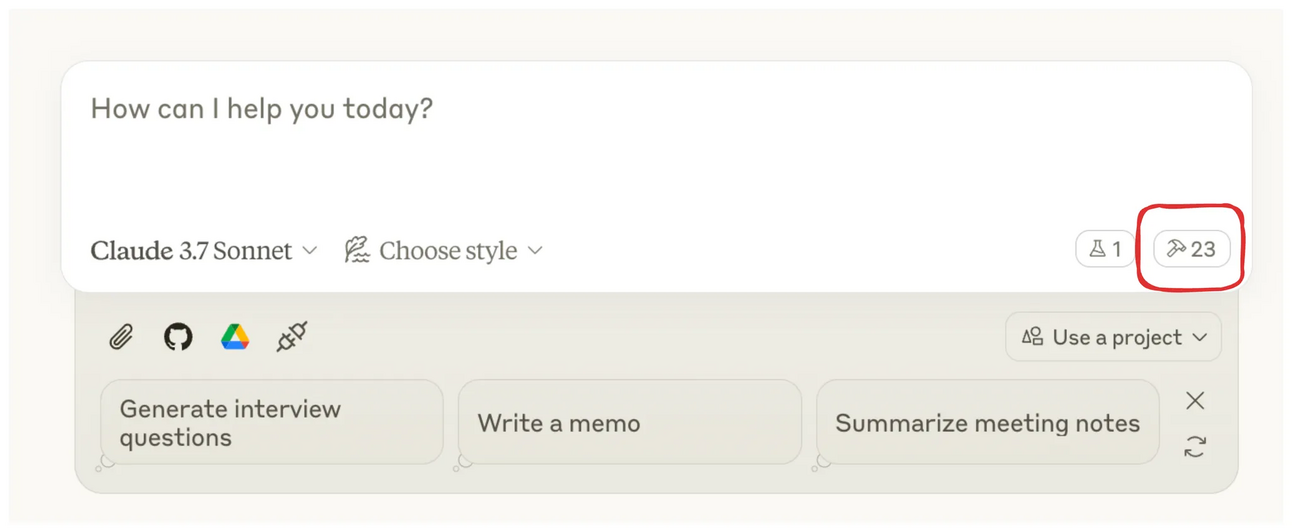
Task: Open the hammer tools icon showing 23
Action: point(1191,249)
